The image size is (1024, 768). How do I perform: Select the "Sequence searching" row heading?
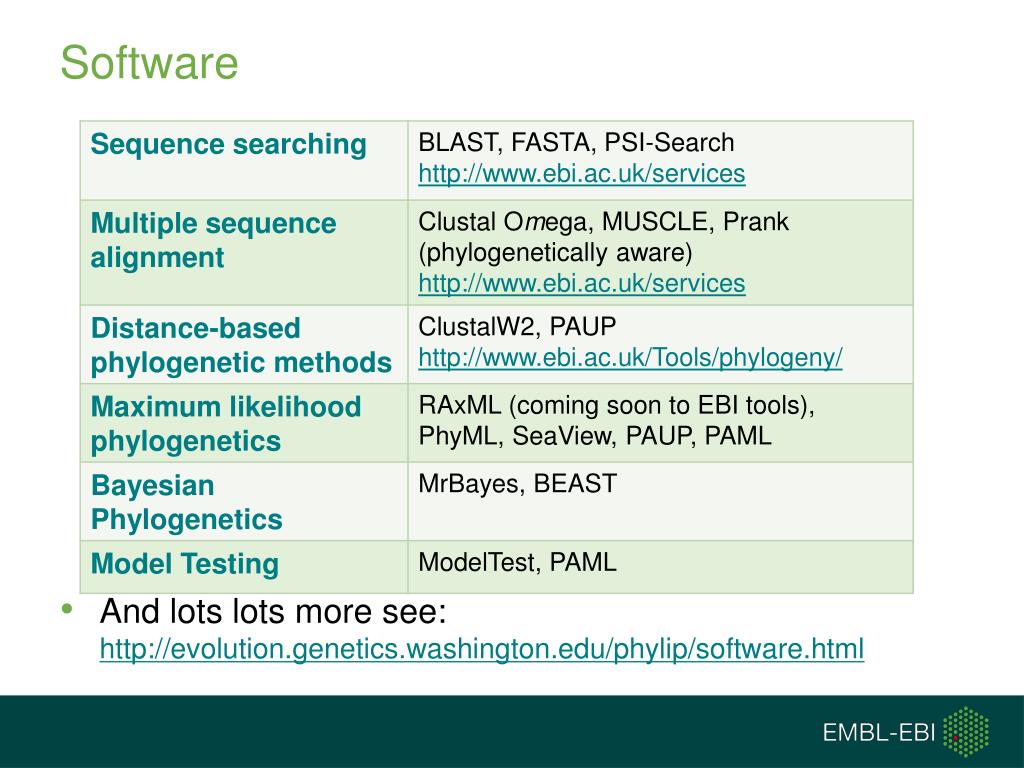tap(229, 145)
